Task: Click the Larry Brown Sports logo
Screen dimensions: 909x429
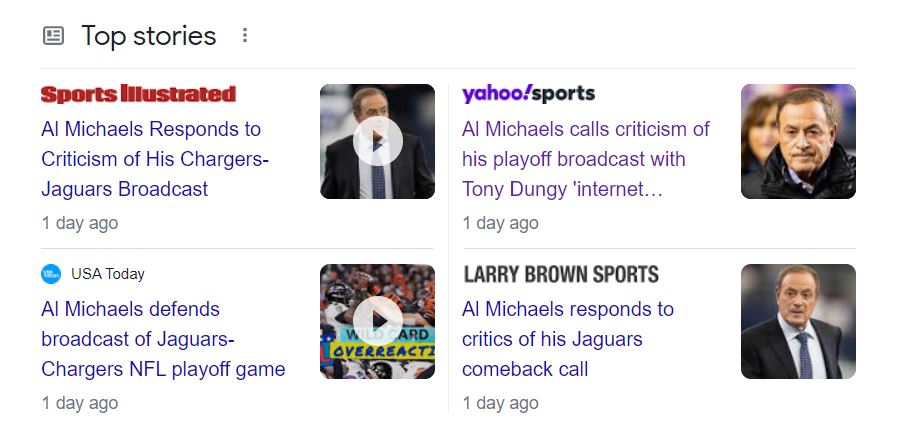Action: point(561,274)
